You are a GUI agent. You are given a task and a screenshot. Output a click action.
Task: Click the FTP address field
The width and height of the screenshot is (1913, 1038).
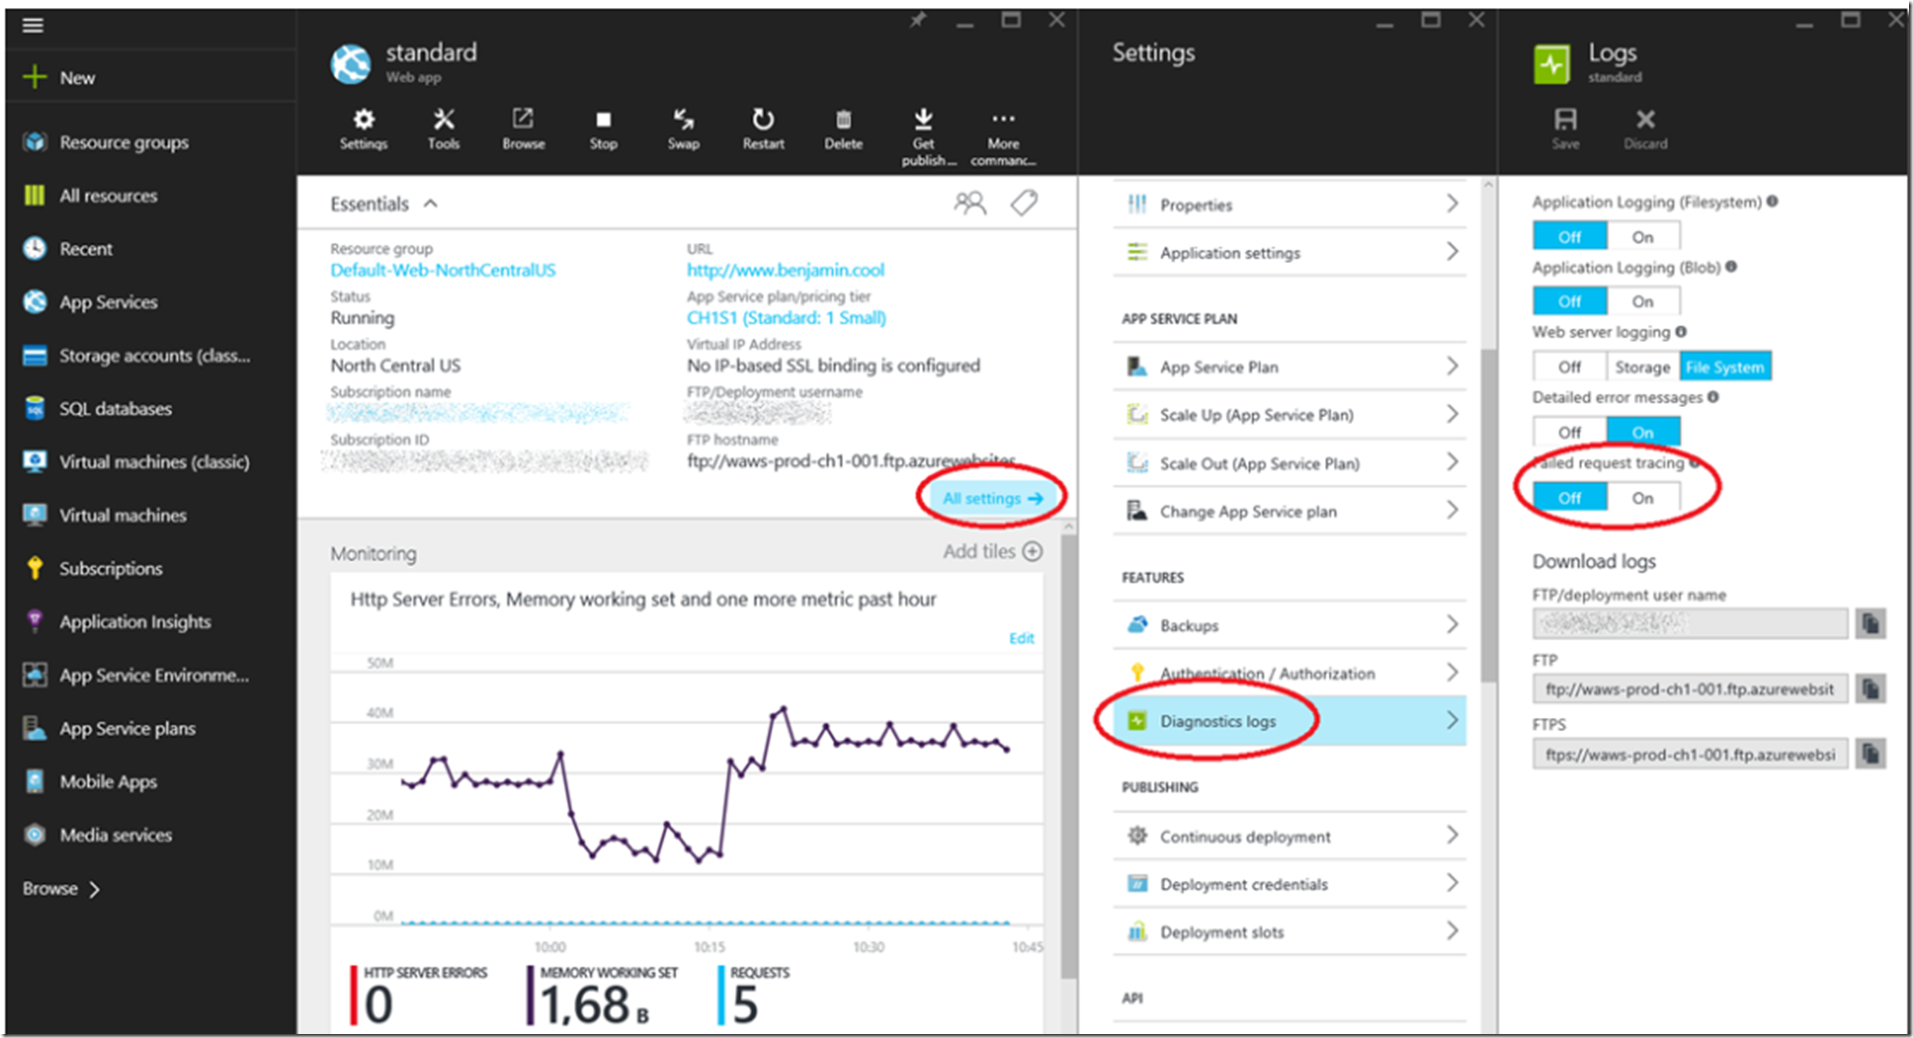(1690, 689)
